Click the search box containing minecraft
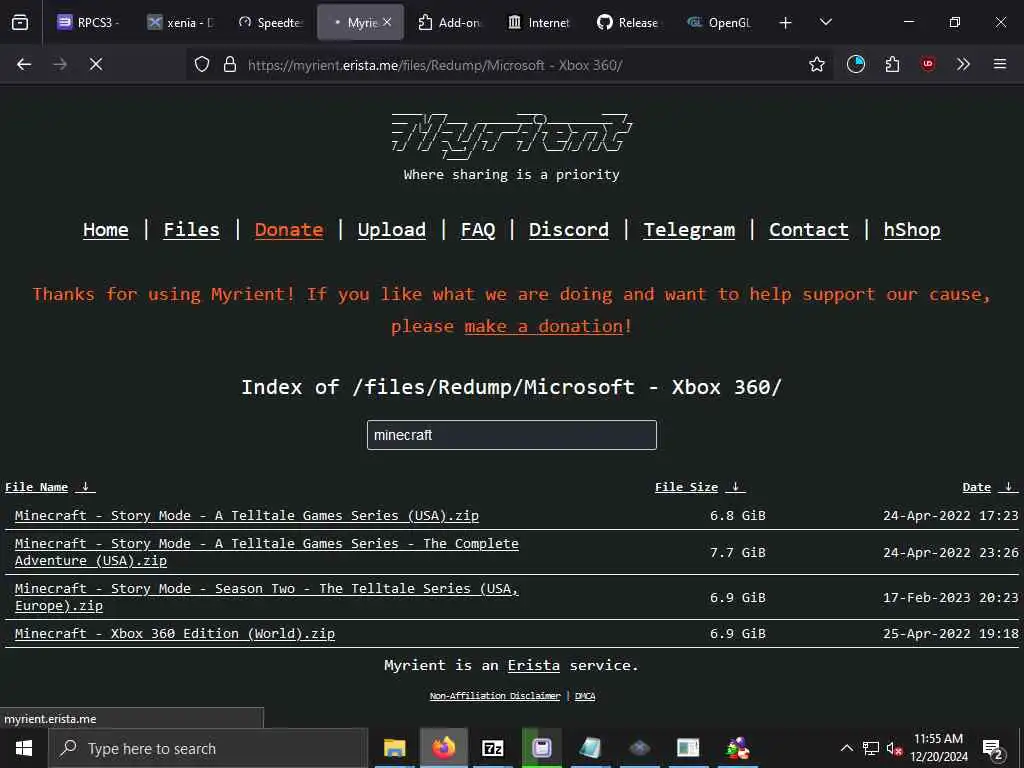The image size is (1024, 768). (x=511, y=435)
